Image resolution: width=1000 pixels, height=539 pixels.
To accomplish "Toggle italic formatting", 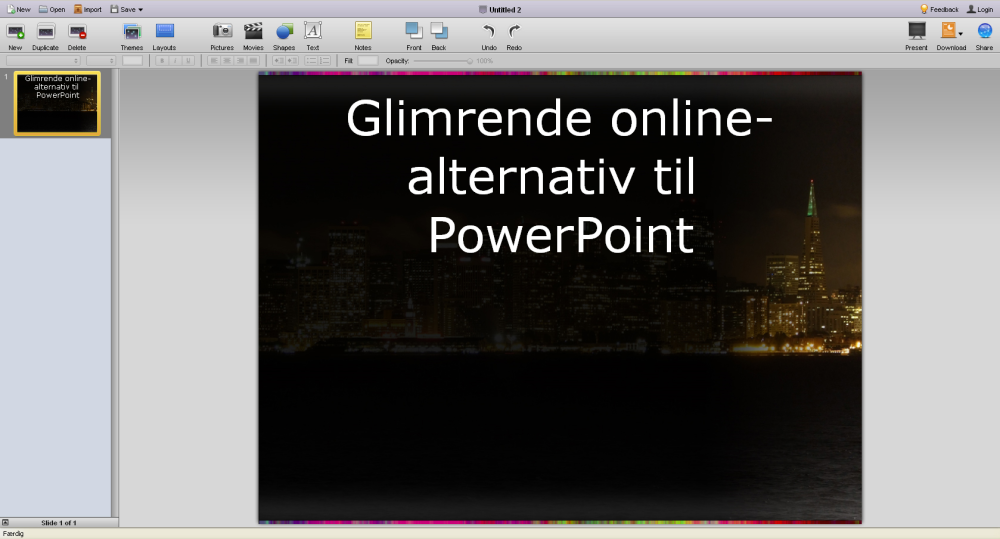I will [x=175, y=61].
